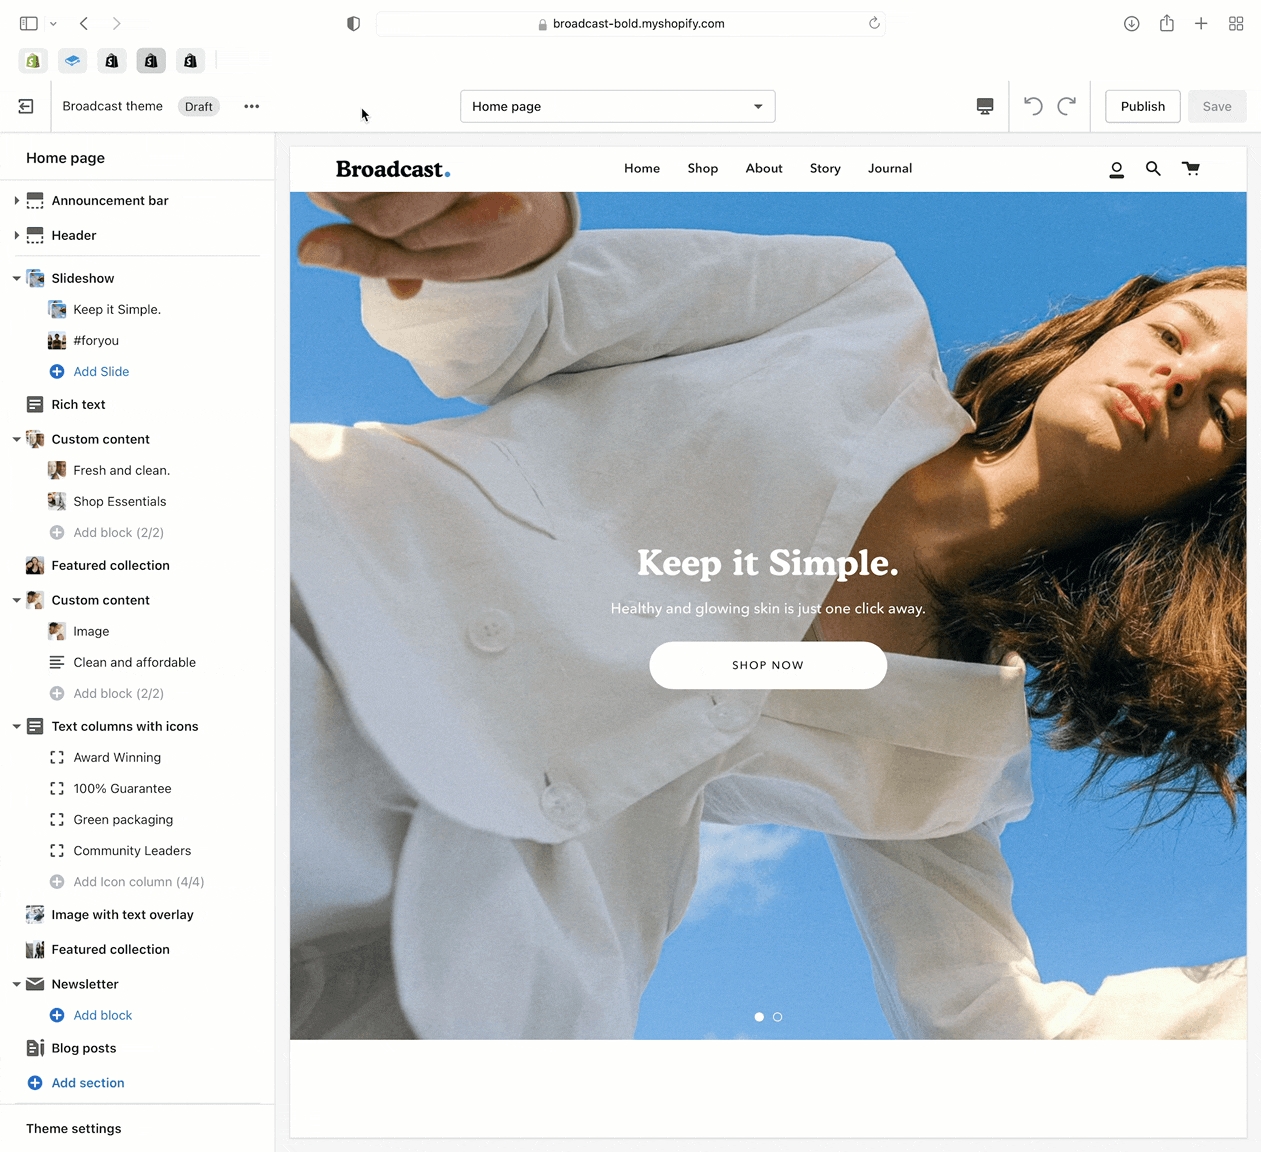This screenshot has width=1261, height=1152.
Task: Select the second slideshow dot indicator
Action: [778, 1017]
